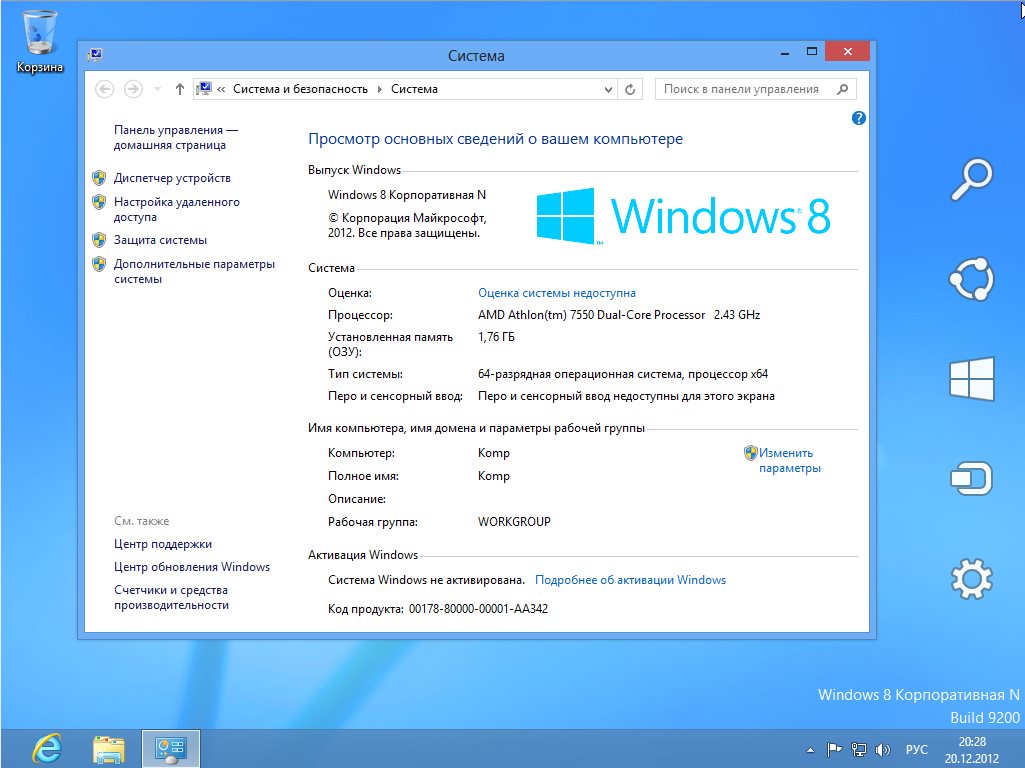Image resolution: width=1025 pixels, height=768 pixels.
Task: Open Защита системы link
Action: (160, 240)
